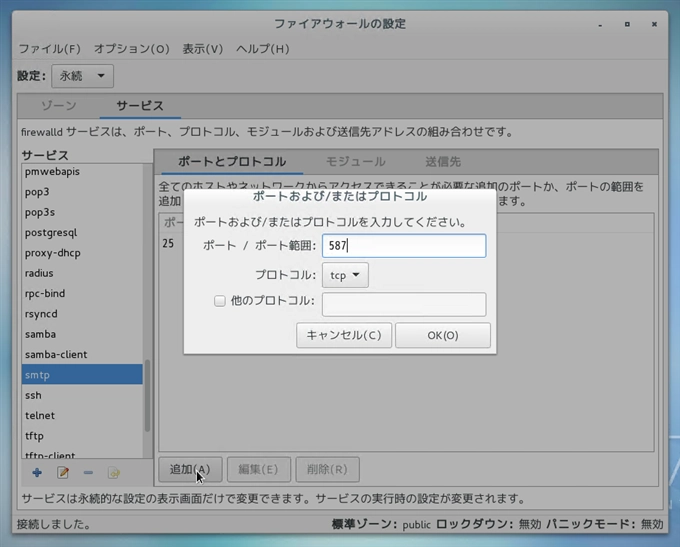Select postgresql in the services list
680x547 pixels.
[82, 233]
